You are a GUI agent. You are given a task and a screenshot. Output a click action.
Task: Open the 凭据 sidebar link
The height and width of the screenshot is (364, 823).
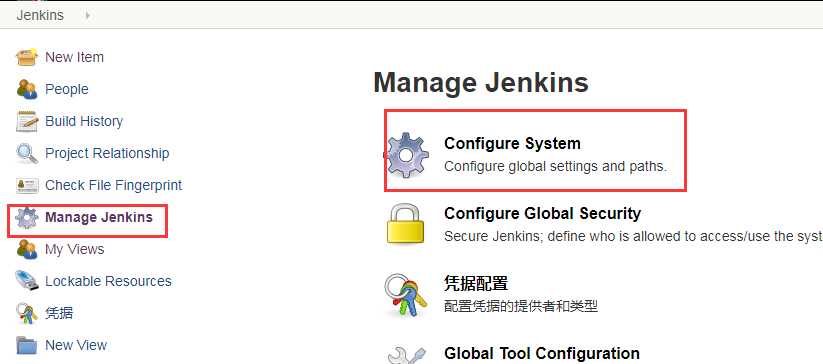[x=59, y=313]
